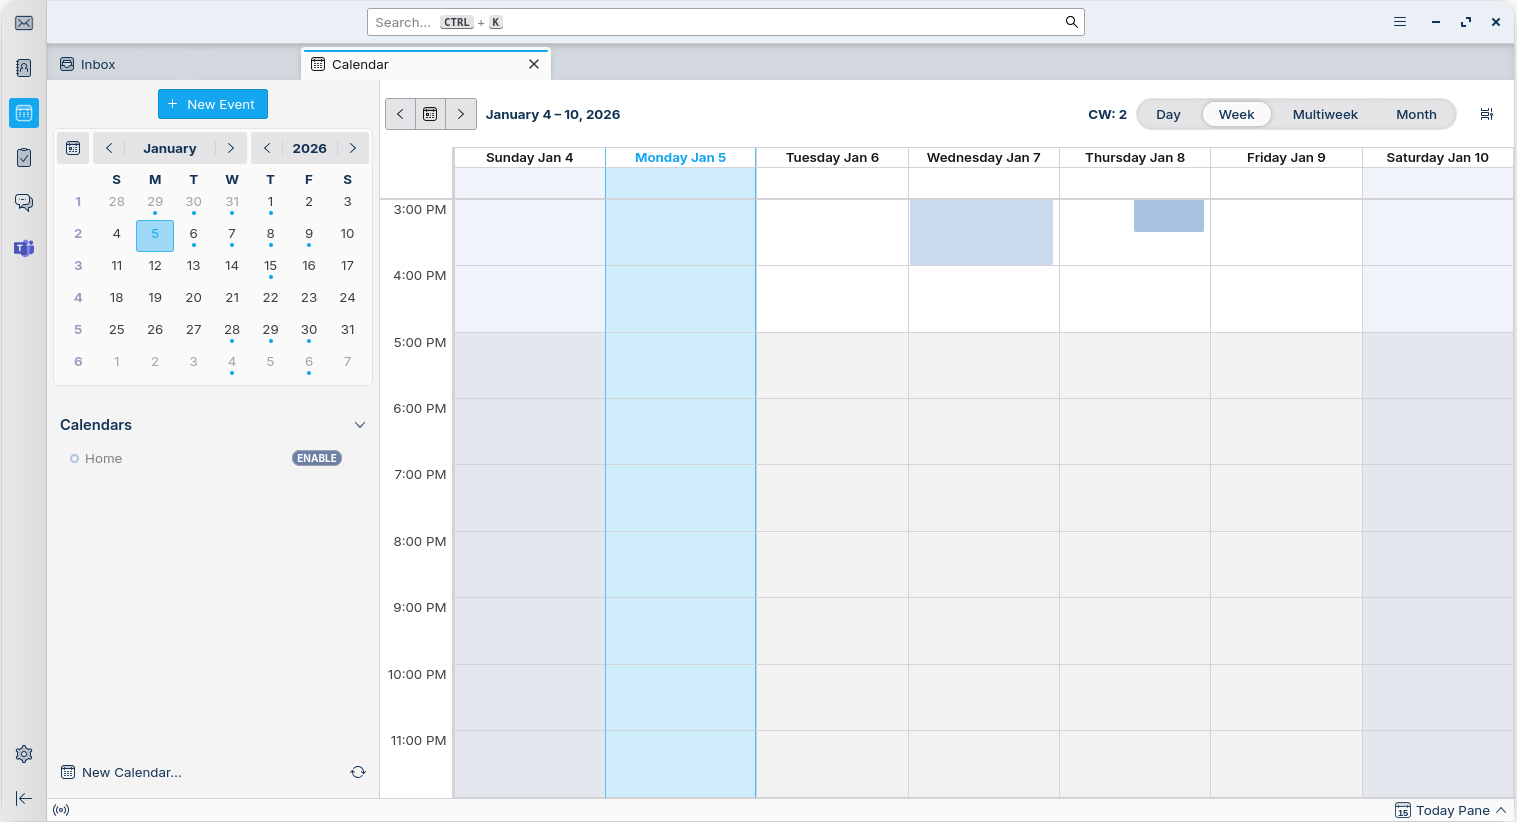Synchronize calendars with the refresh icon
The height and width of the screenshot is (822, 1517).
(358, 772)
